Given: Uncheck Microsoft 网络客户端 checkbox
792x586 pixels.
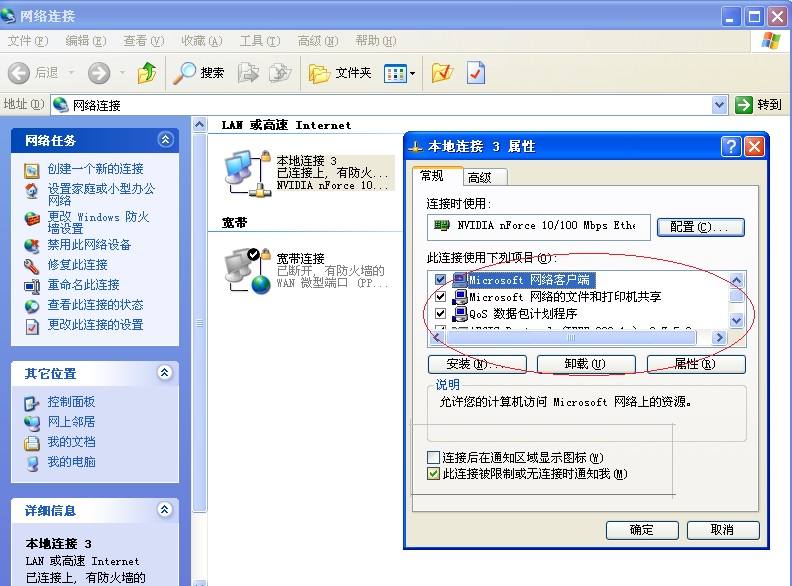Looking at the screenshot, I should coord(440,279).
